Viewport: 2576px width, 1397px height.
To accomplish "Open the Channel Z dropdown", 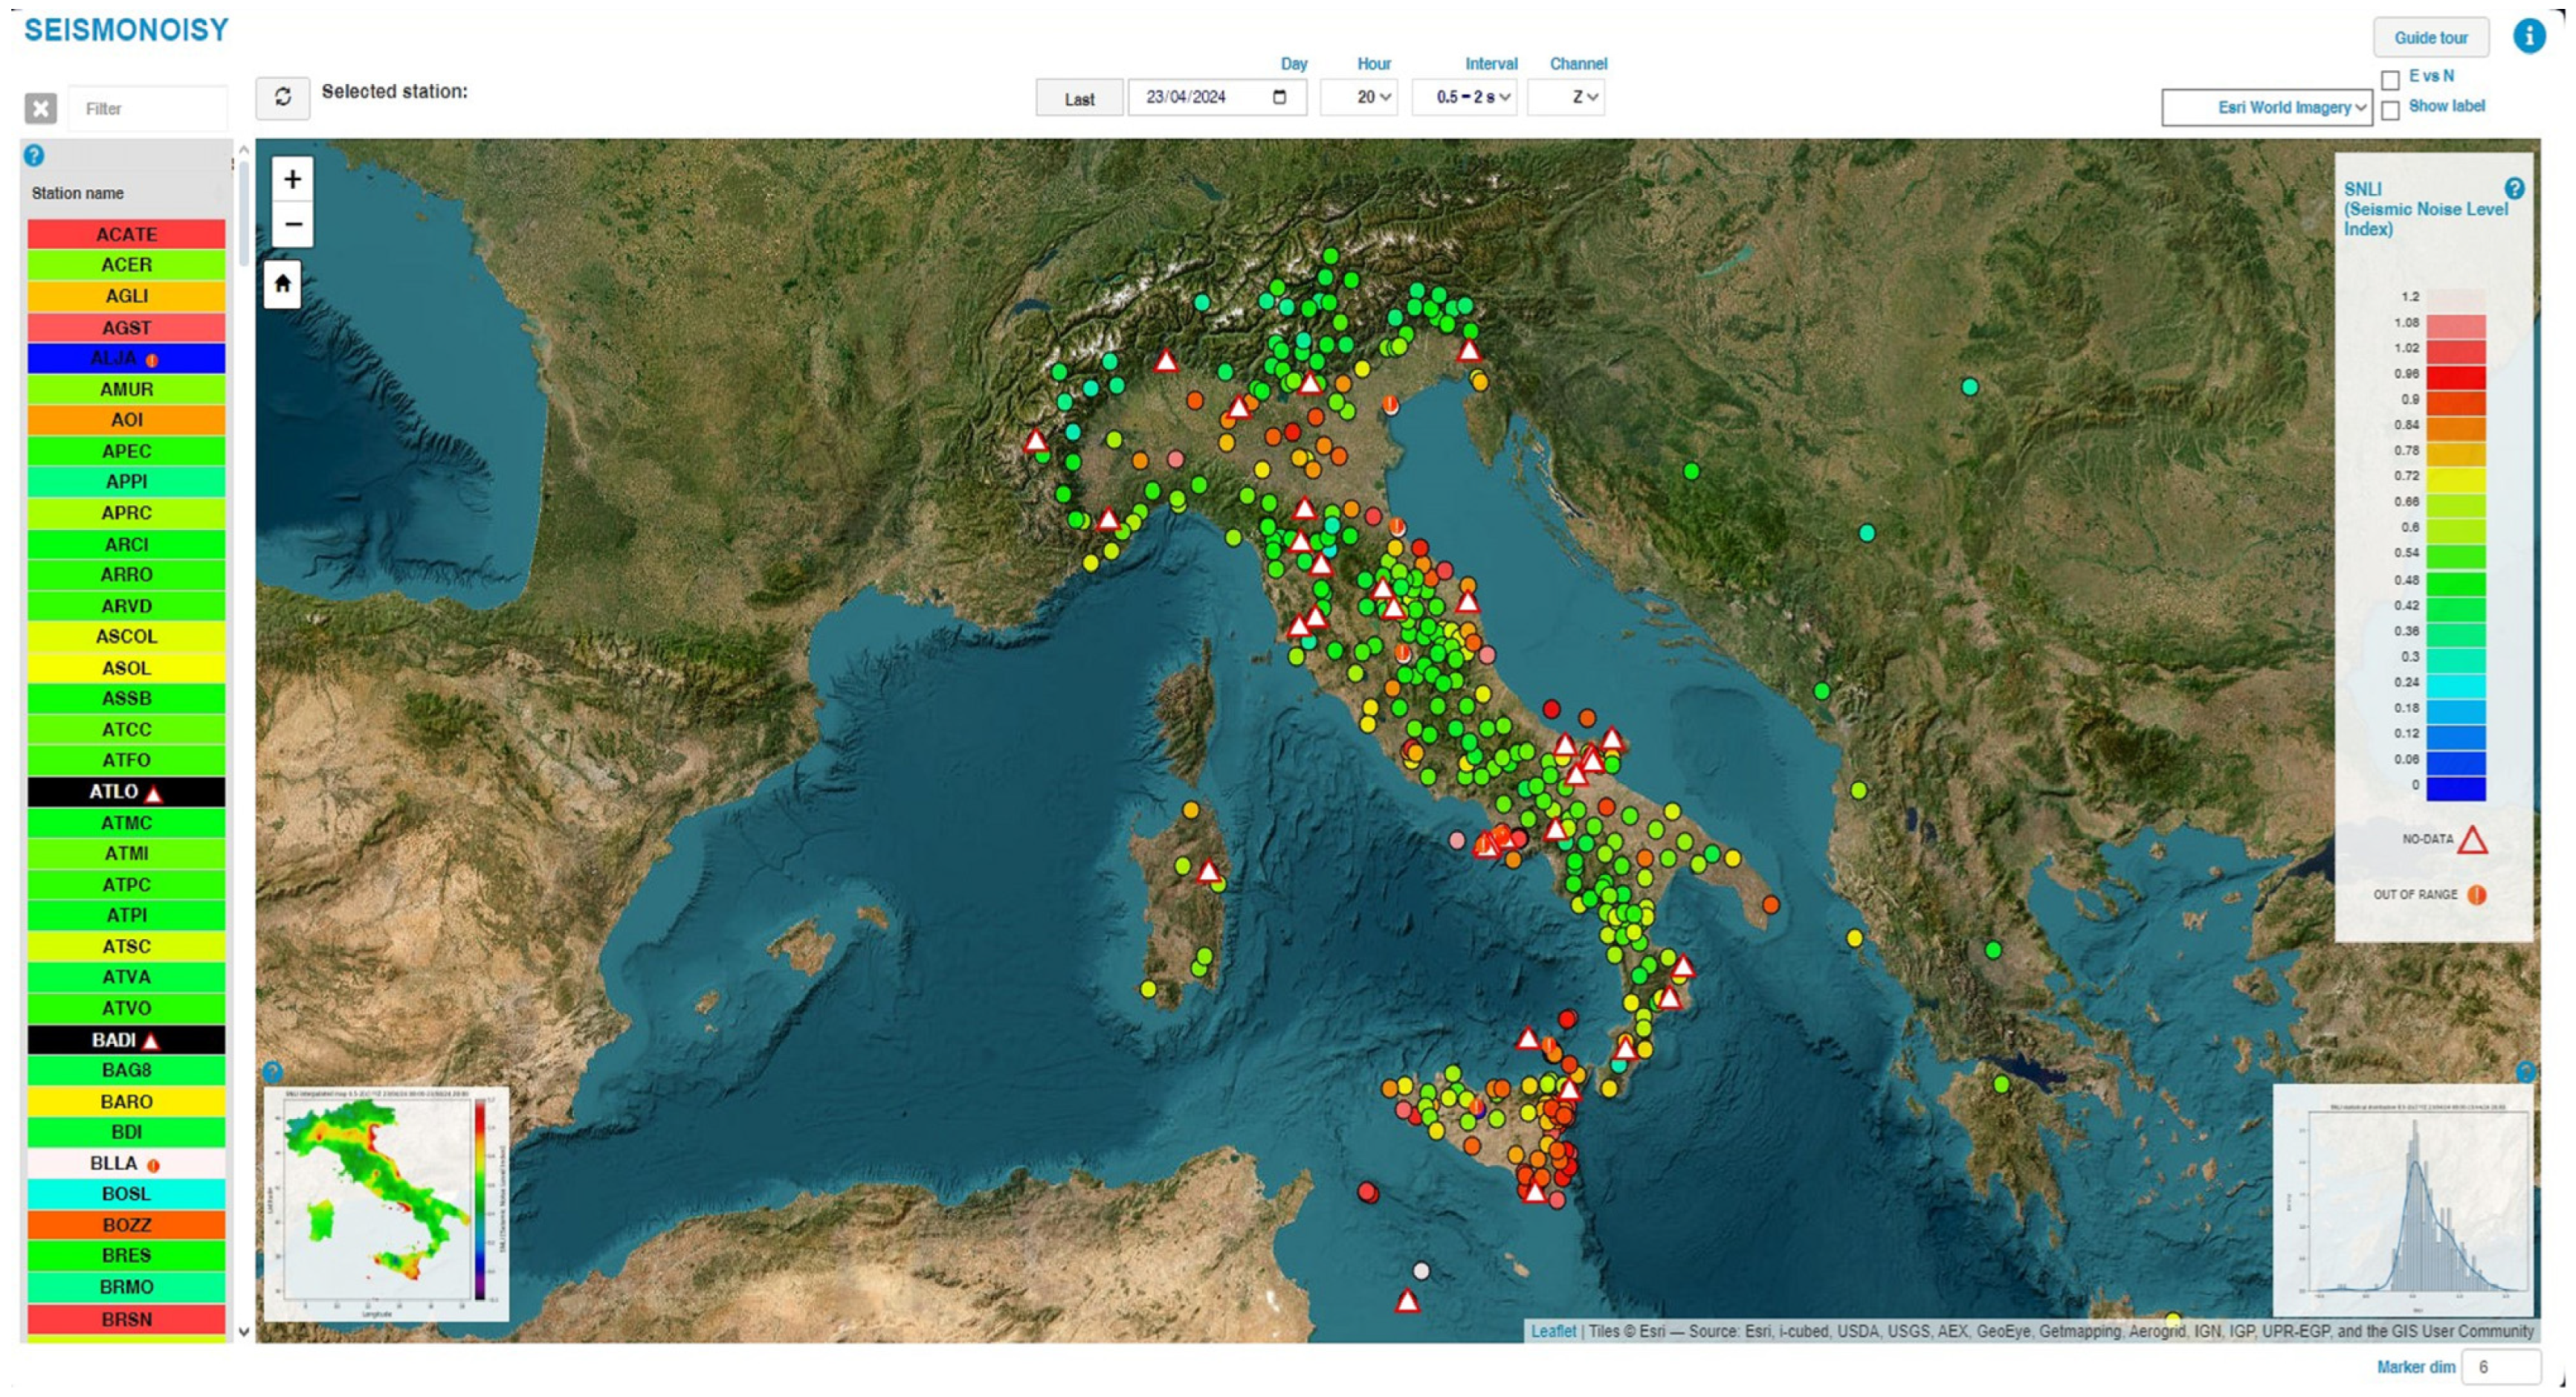I will click(x=1567, y=97).
